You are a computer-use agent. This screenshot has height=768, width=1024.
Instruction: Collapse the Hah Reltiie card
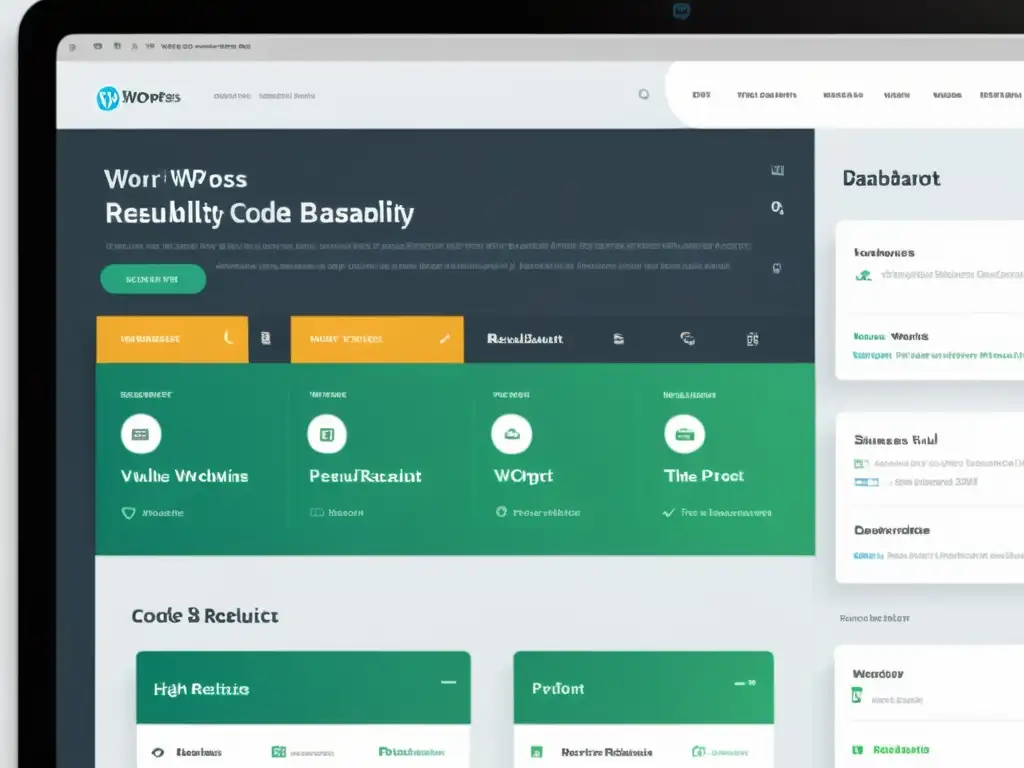[448, 682]
